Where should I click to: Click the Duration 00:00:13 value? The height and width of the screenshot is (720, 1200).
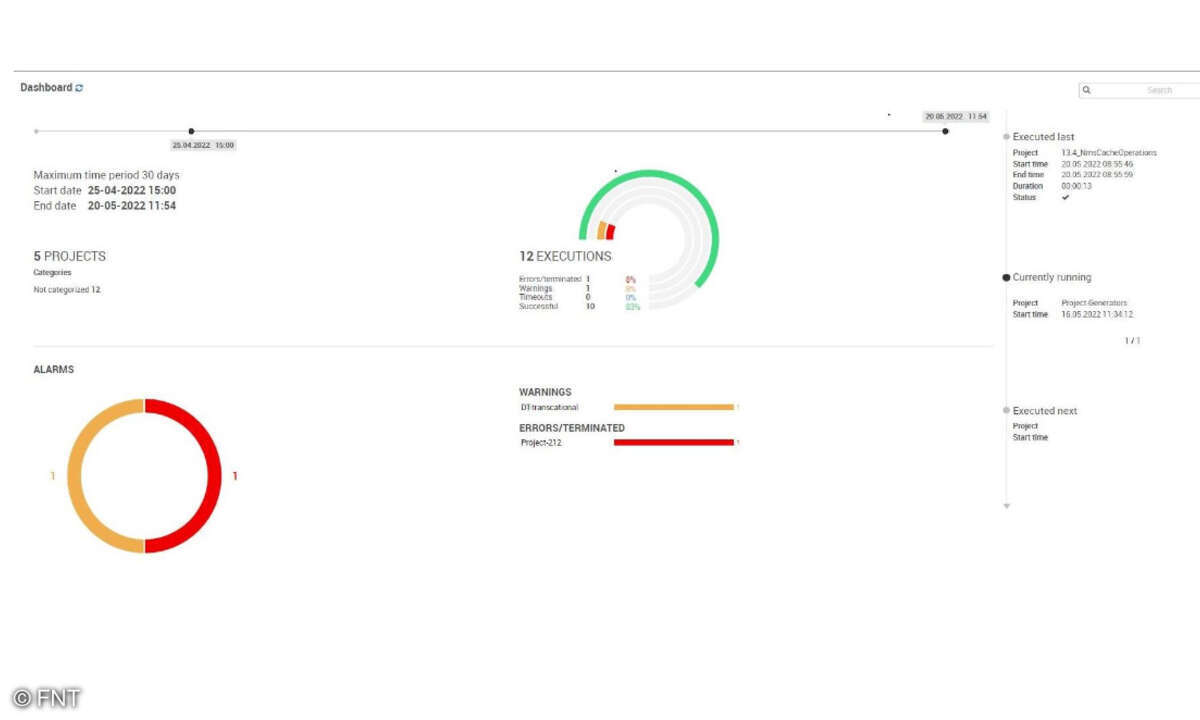click(x=1076, y=186)
